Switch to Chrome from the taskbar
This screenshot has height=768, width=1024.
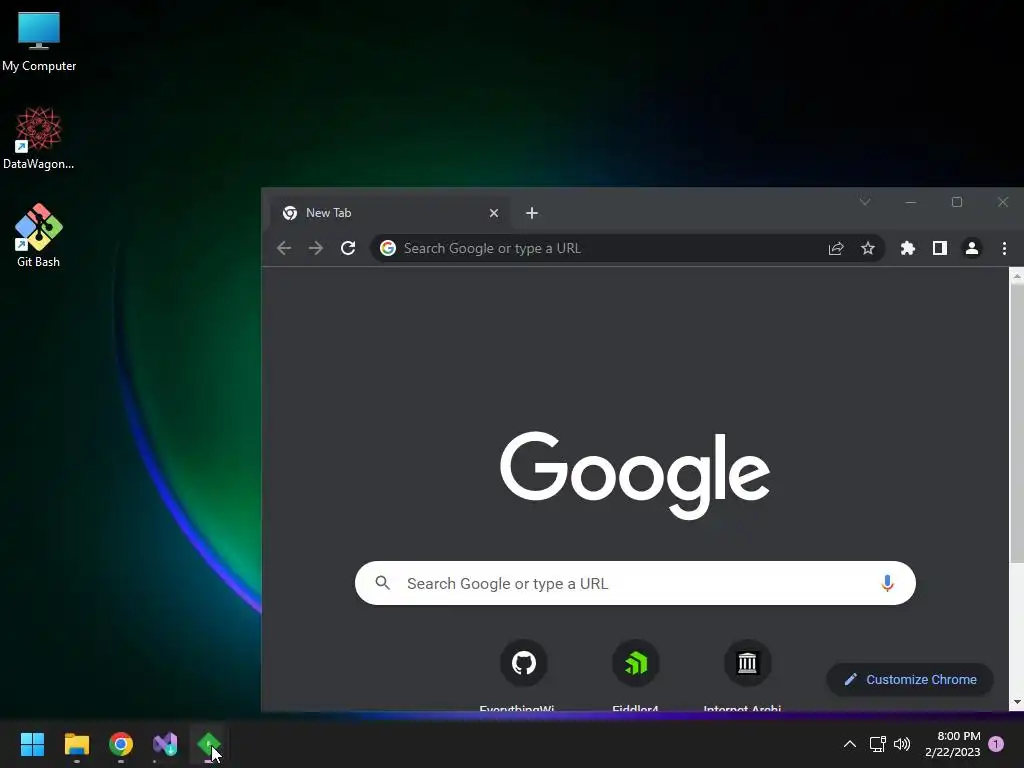121,744
